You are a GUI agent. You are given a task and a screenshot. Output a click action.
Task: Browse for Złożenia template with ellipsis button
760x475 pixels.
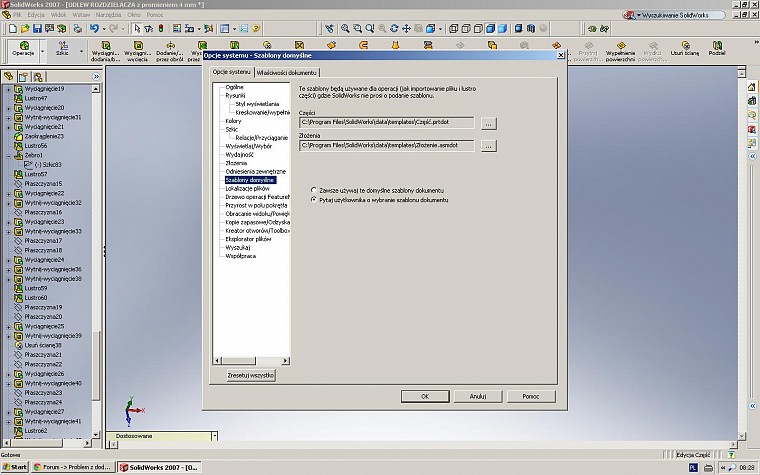489,145
